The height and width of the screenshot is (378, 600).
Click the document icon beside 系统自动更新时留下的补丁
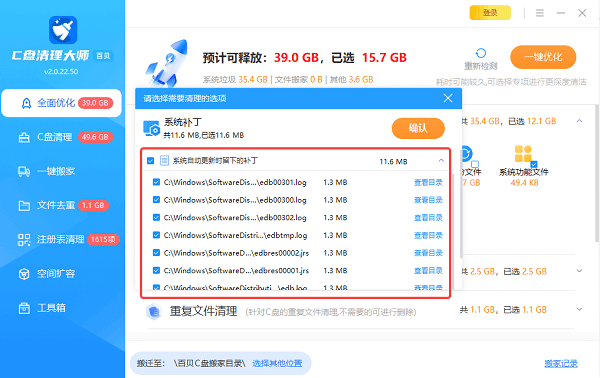coord(164,160)
